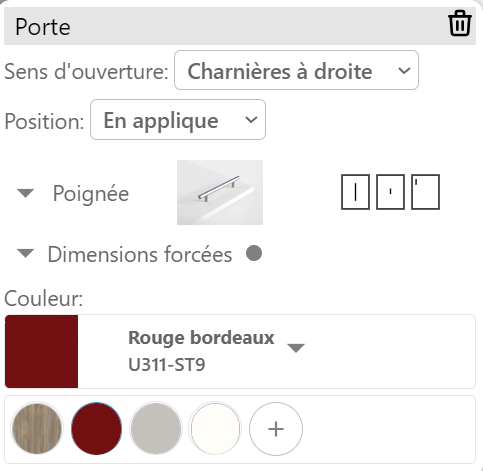The height and width of the screenshot is (471, 483).
Task: Select the full-height vertical handle position icon
Action: pos(355,192)
